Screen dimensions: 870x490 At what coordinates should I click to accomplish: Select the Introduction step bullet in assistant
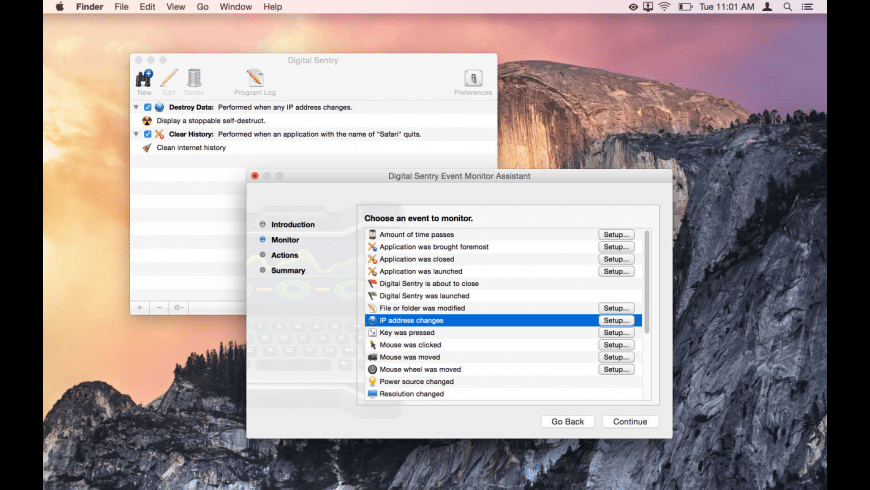coord(263,225)
